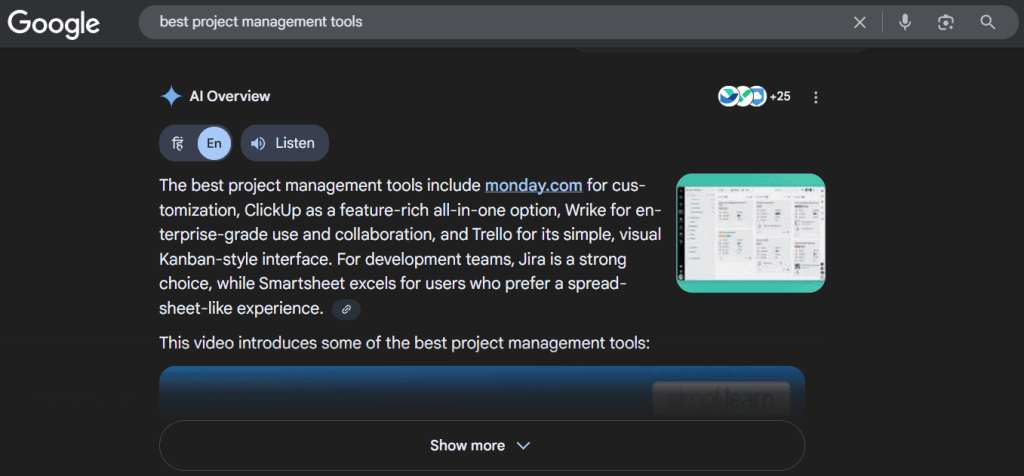Expand the overview with Show more
1024x476 pixels.
pyautogui.click(x=468, y=446)
